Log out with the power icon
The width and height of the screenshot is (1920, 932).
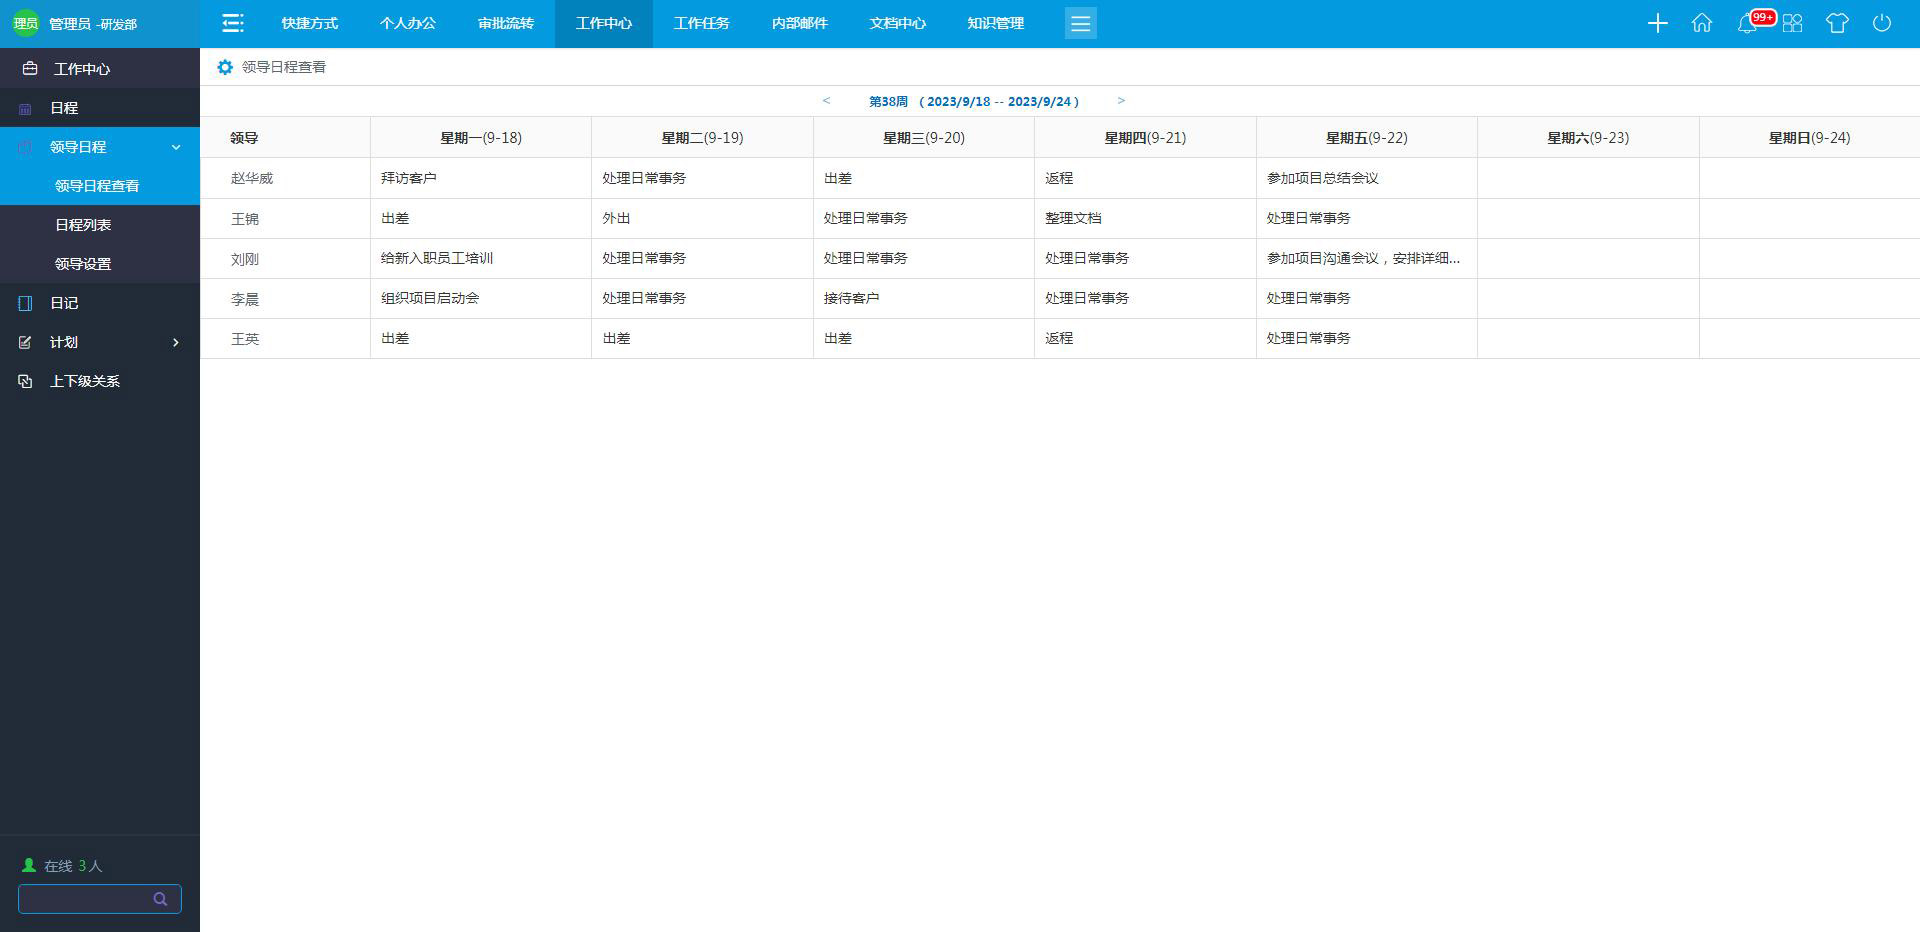1882,22
